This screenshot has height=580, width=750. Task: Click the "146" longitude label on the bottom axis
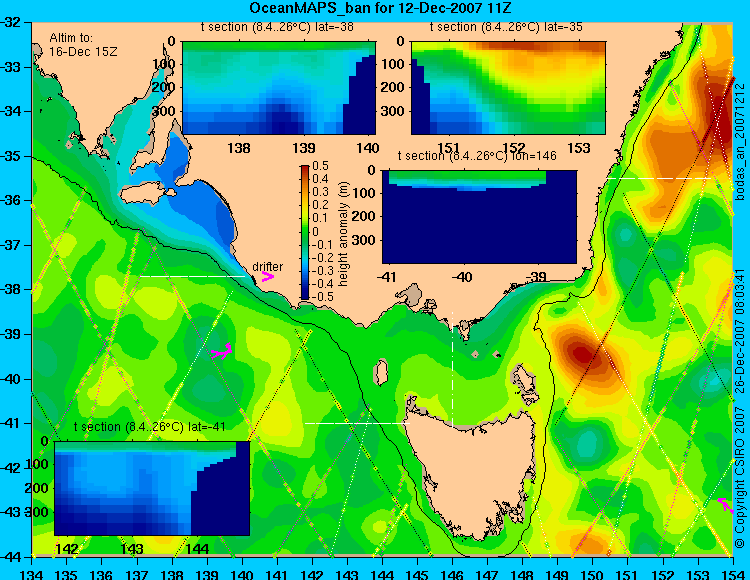pos(452,574)
